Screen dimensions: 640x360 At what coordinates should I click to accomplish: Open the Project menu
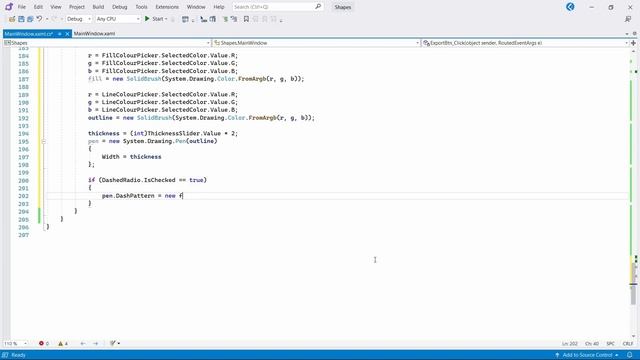[77, 7]
